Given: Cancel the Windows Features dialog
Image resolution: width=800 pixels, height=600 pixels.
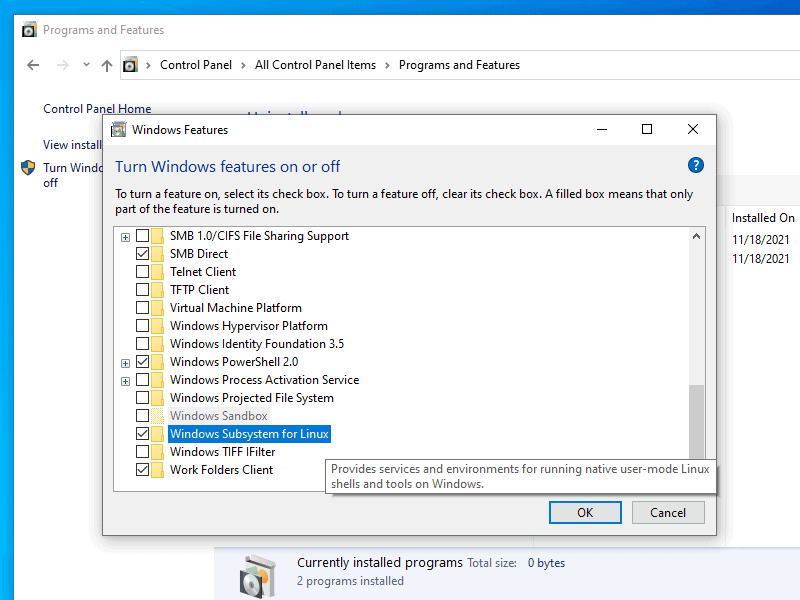Looking at the screenshot, I should (x=668, y=512).
